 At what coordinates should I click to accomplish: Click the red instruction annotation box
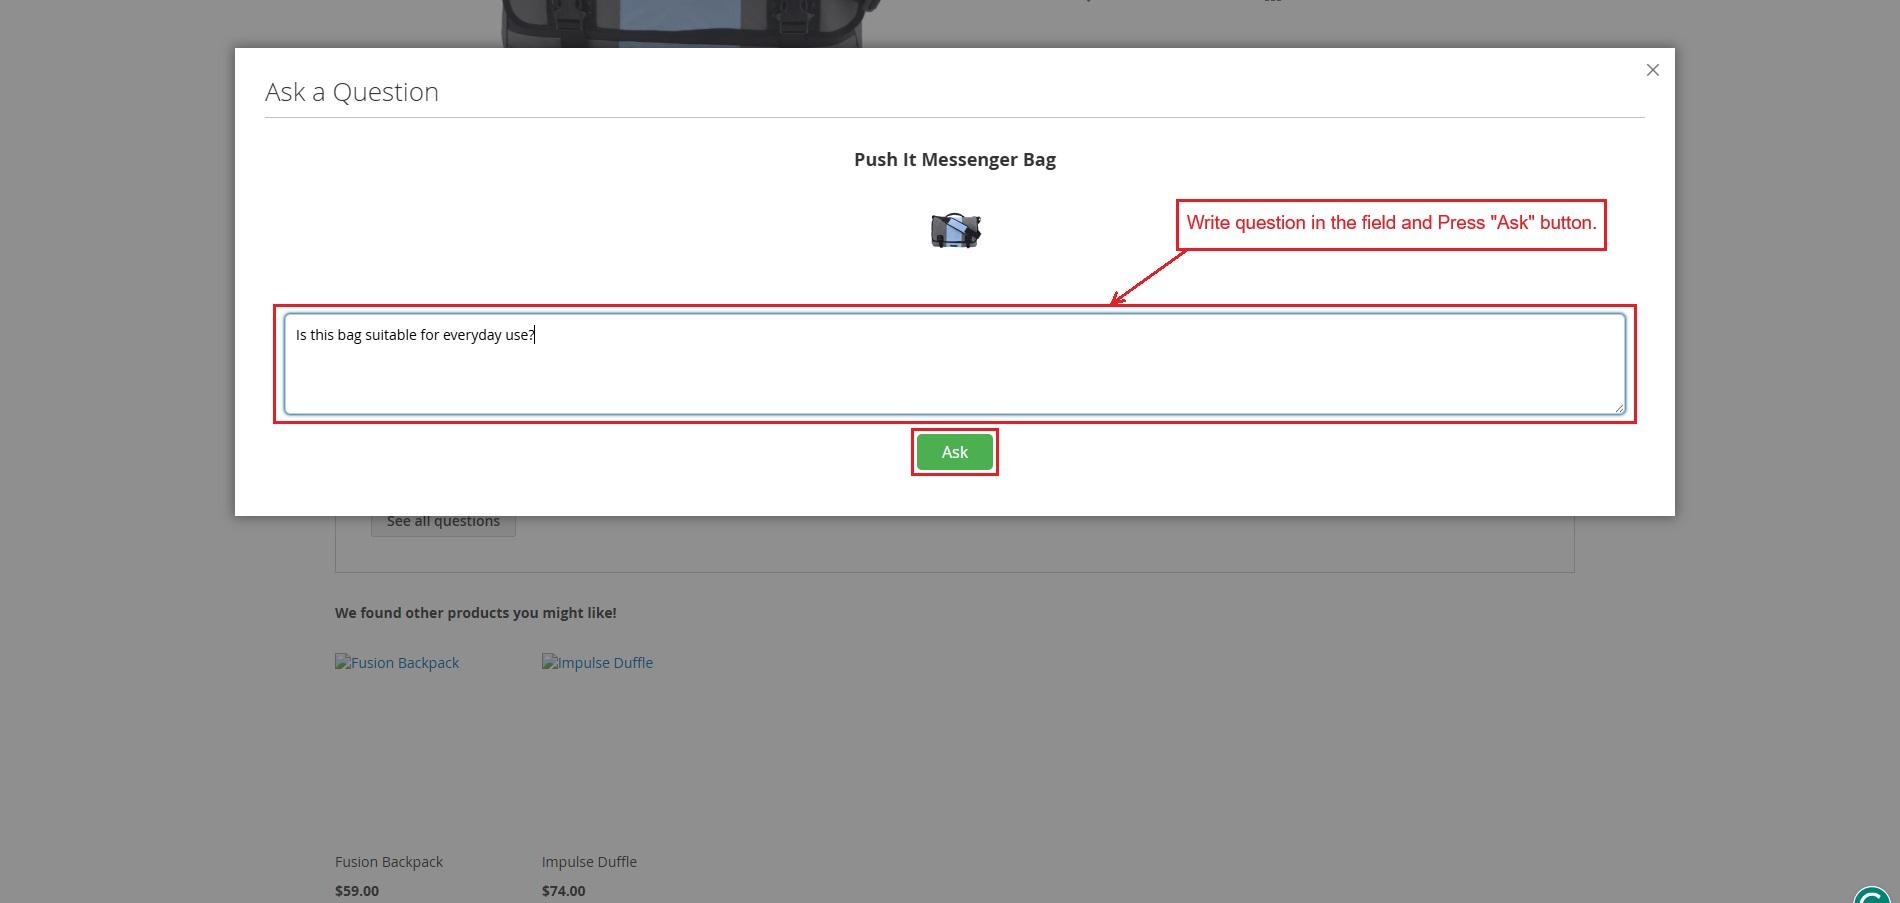pyautogui.click(x=1390, y=224)
